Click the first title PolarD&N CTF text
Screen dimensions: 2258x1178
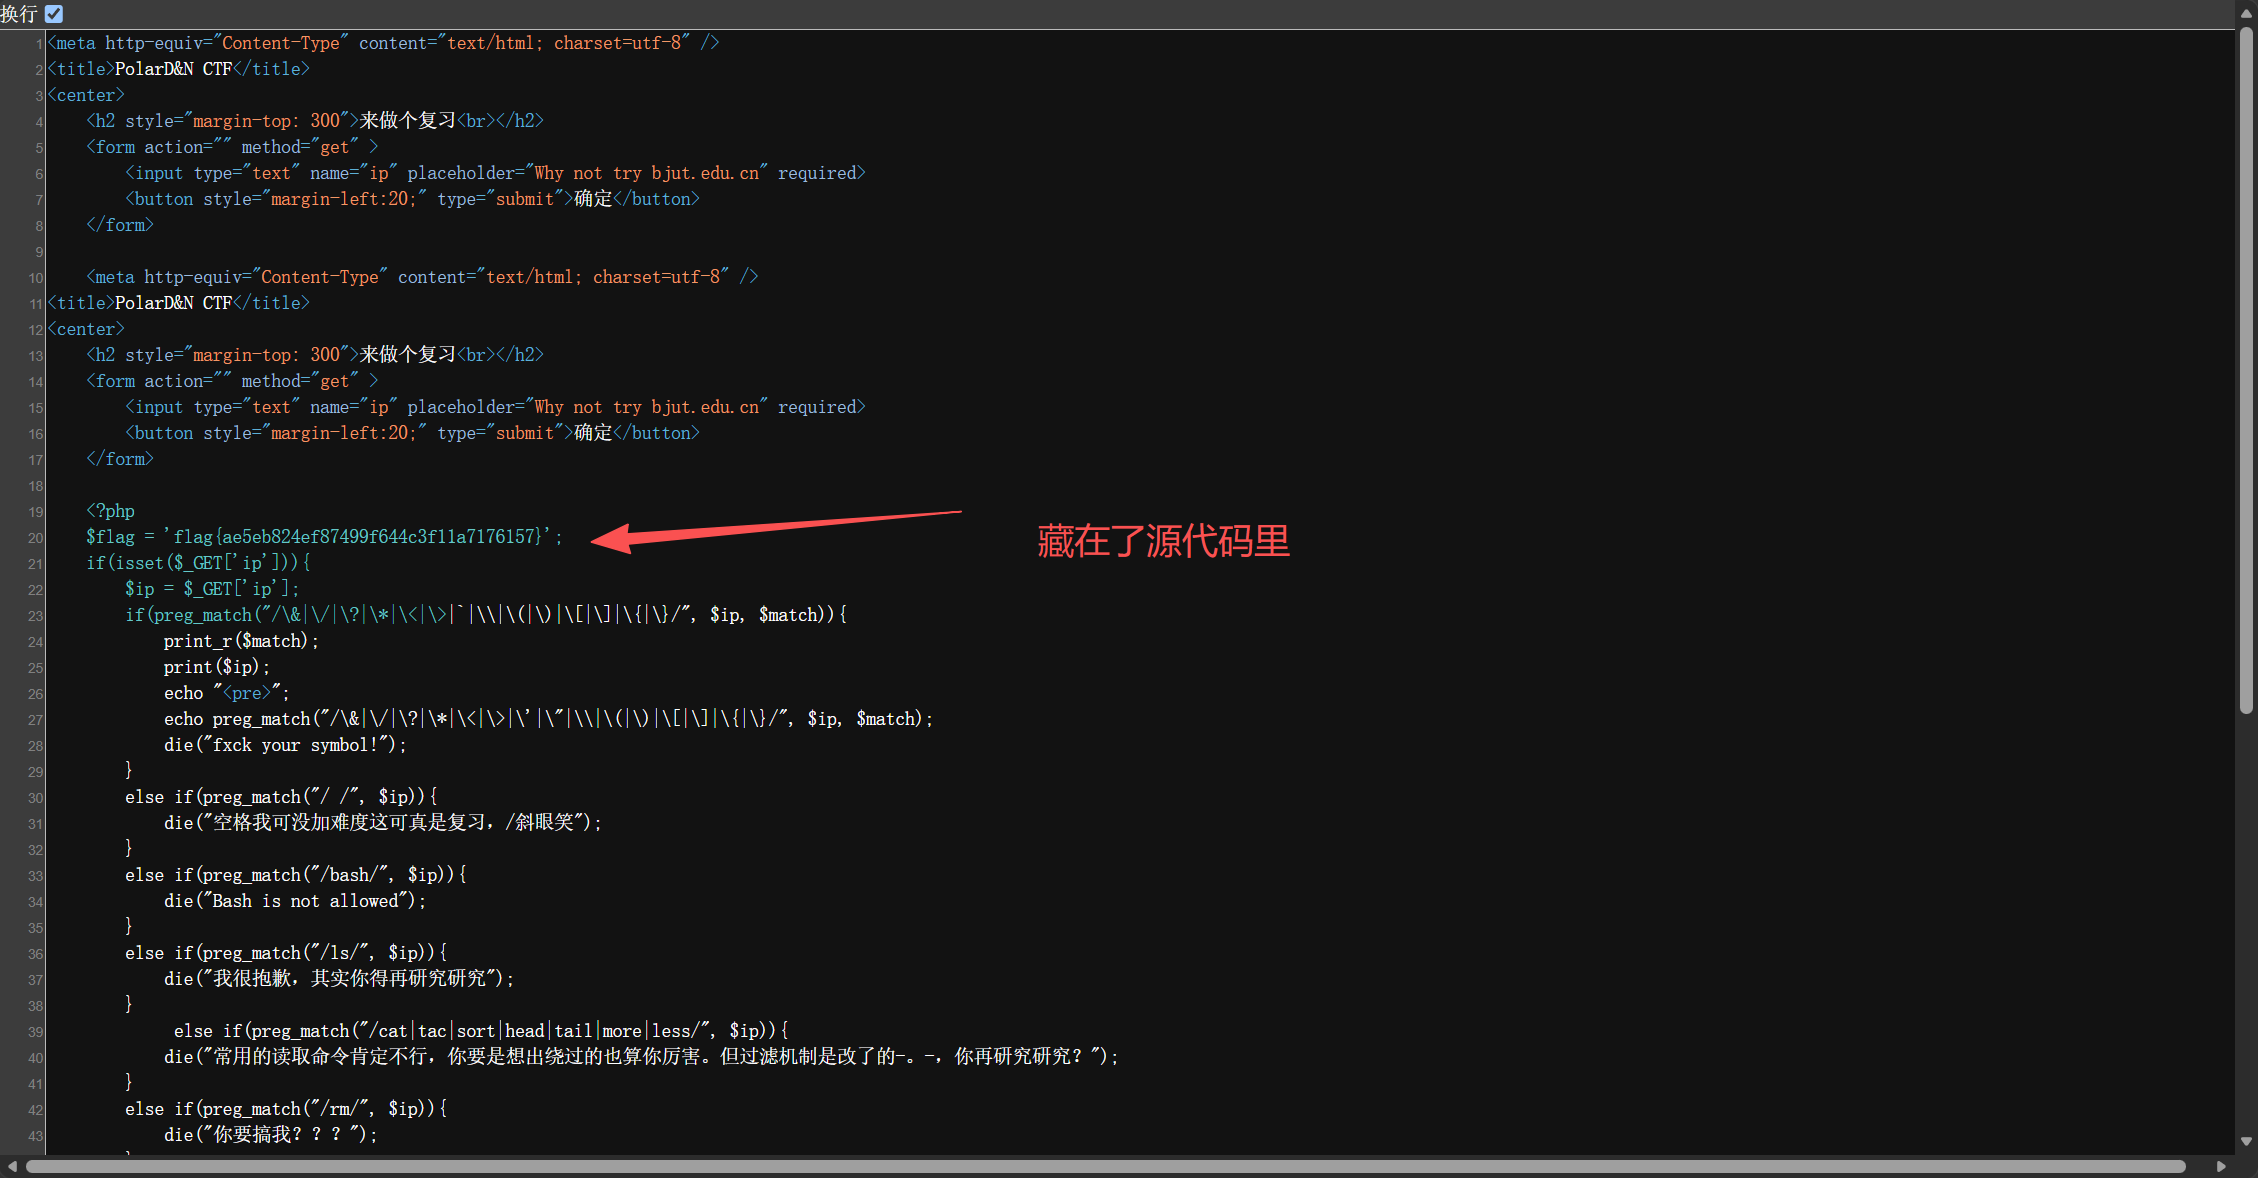point(173,69)
